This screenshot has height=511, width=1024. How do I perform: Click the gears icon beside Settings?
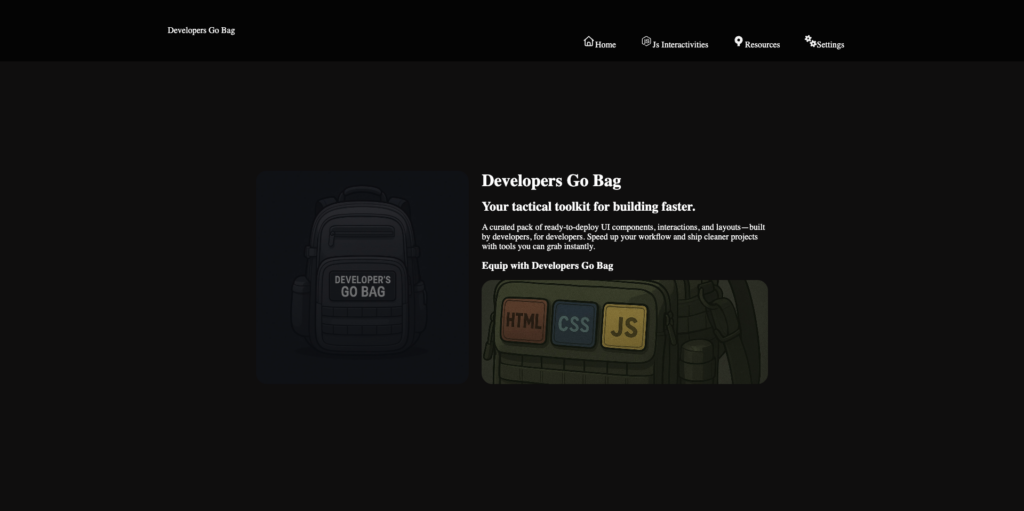coord(810,41)
